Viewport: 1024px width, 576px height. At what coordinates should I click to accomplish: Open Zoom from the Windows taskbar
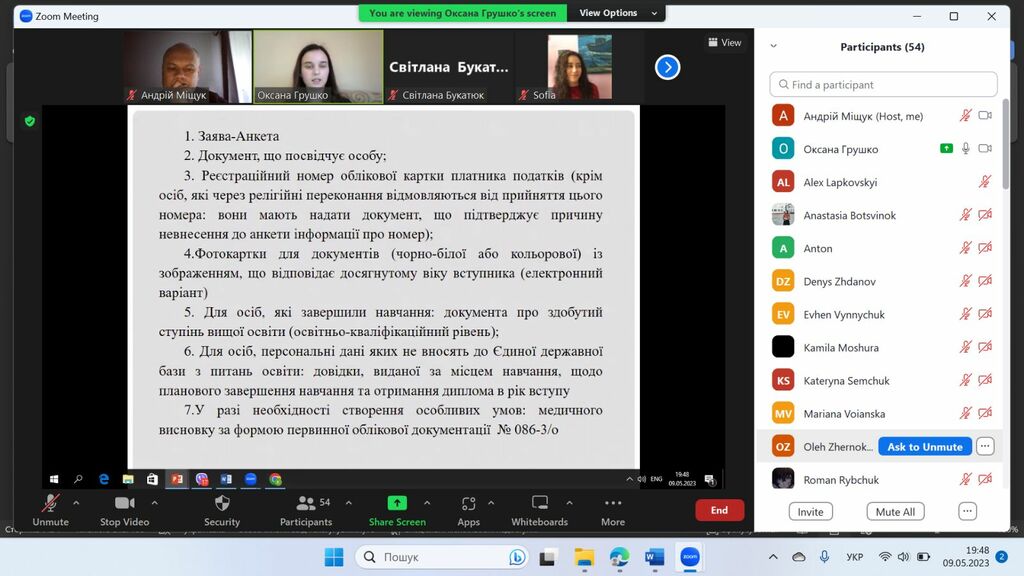click(689, 556)
